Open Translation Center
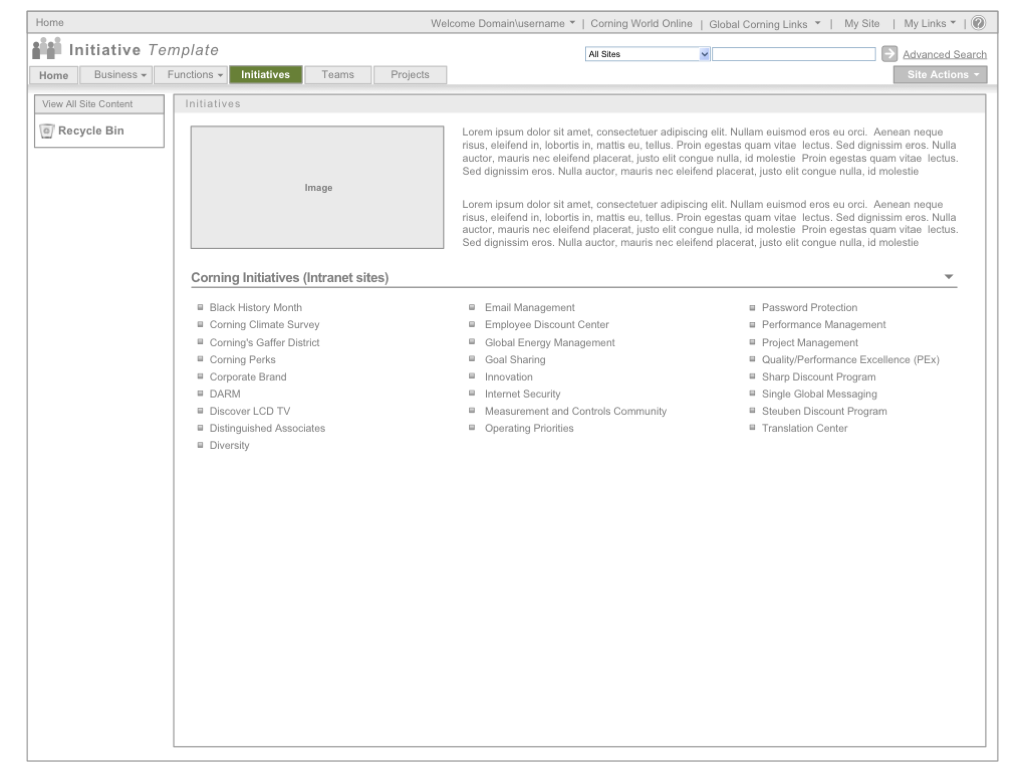The image size is (1024, 768). [805, 428]
